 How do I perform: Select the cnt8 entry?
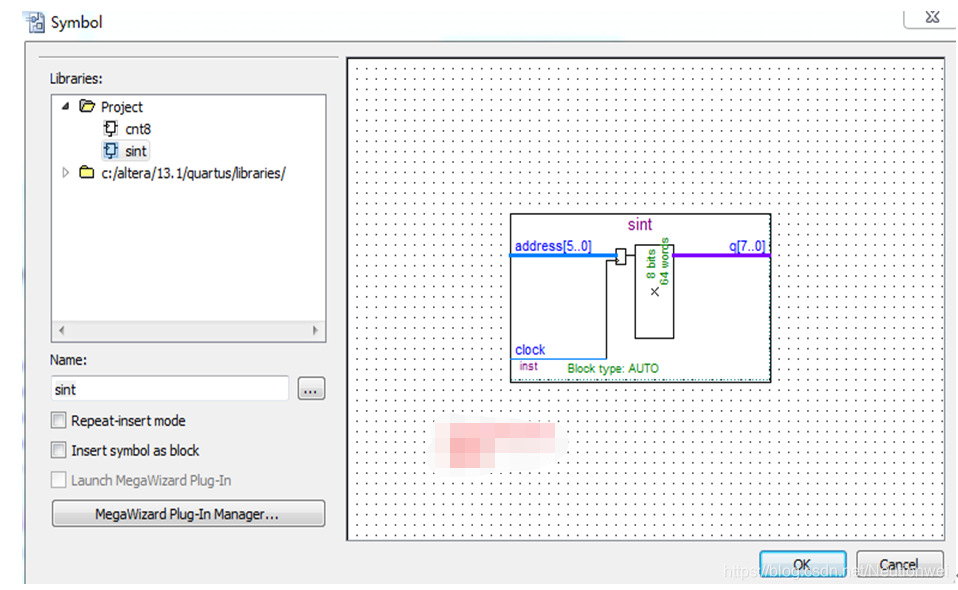[138, 129]
